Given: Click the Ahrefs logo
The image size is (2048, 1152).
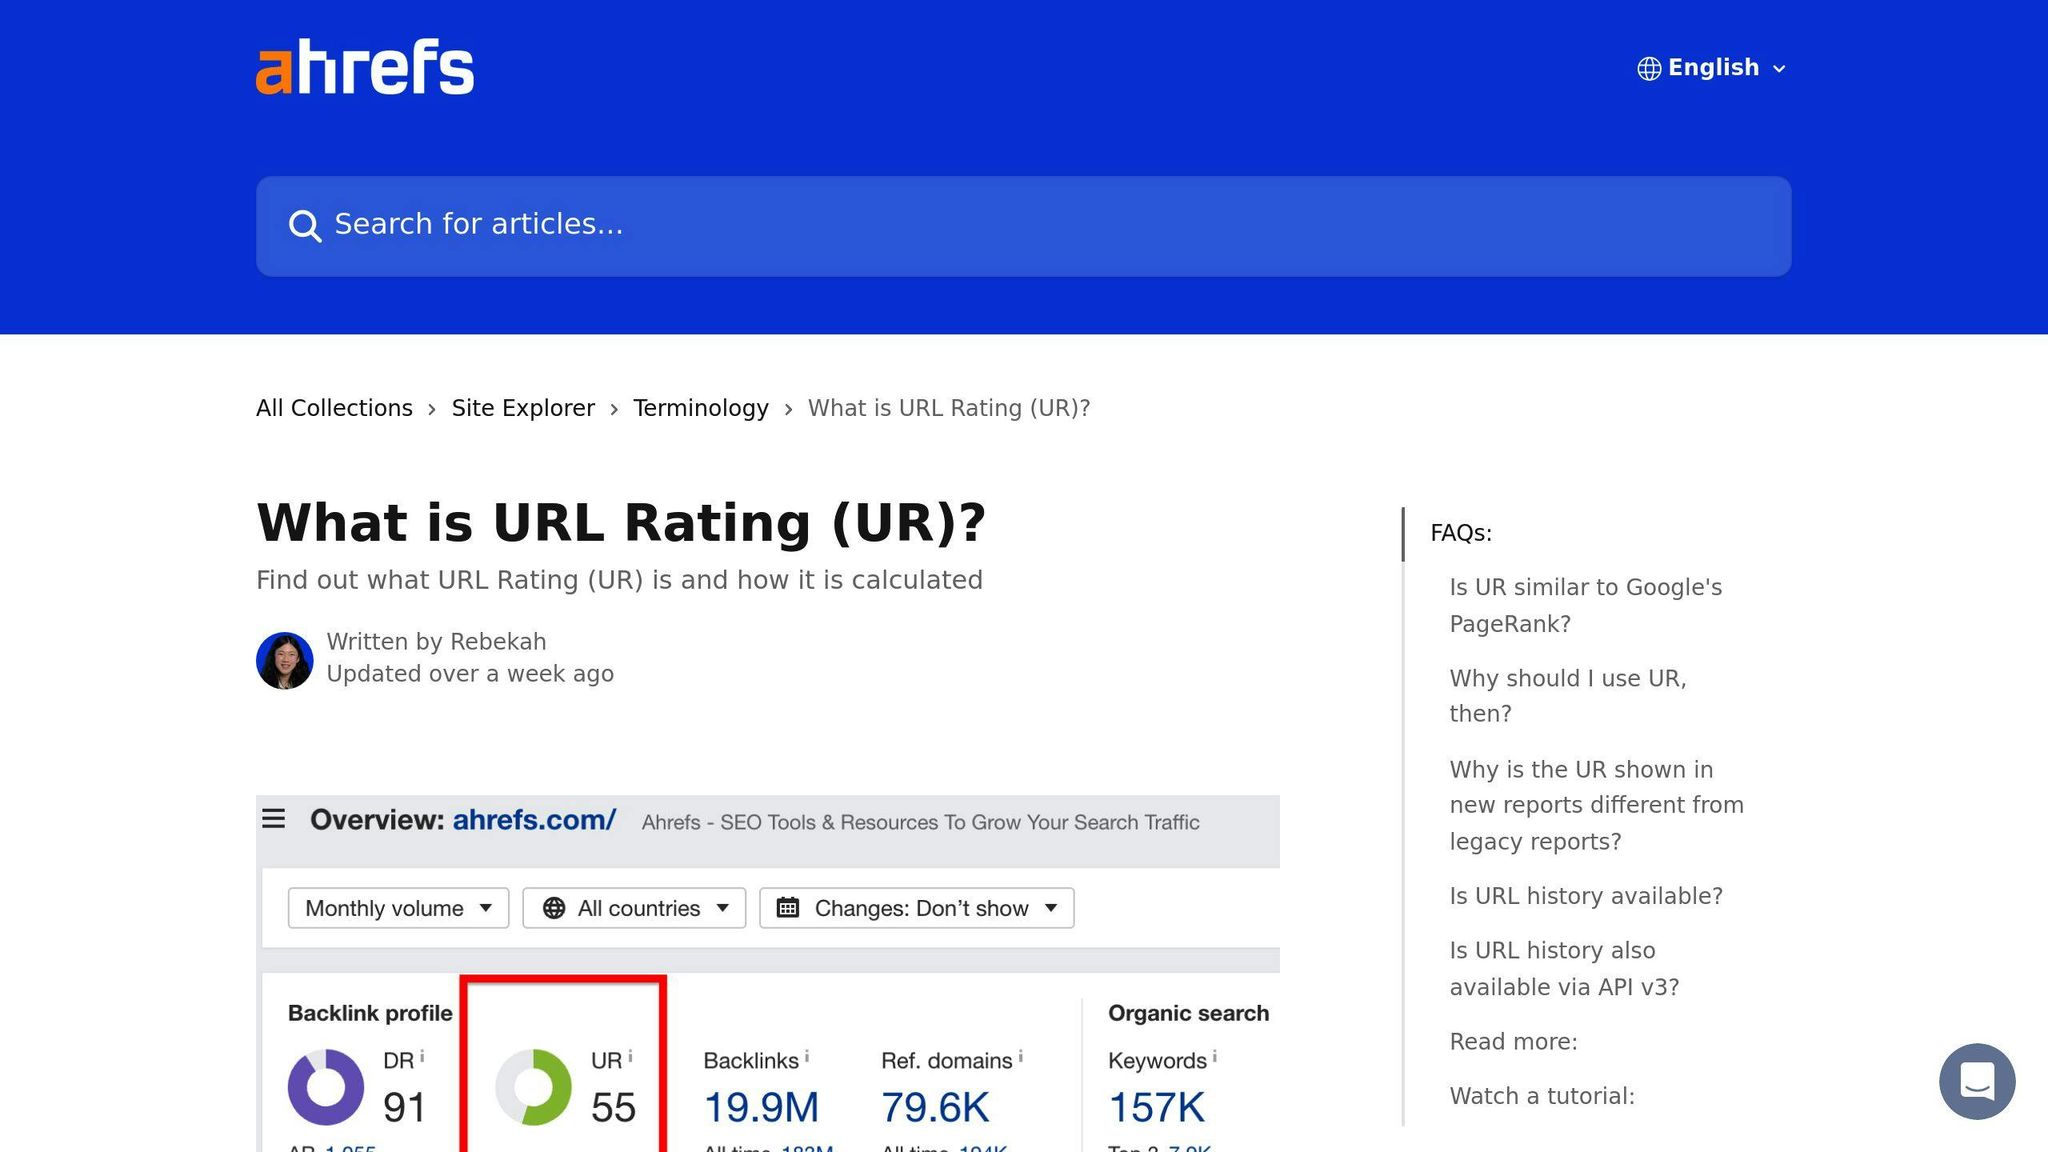Looking at the screenshot, I should click(x=365, y=67).
